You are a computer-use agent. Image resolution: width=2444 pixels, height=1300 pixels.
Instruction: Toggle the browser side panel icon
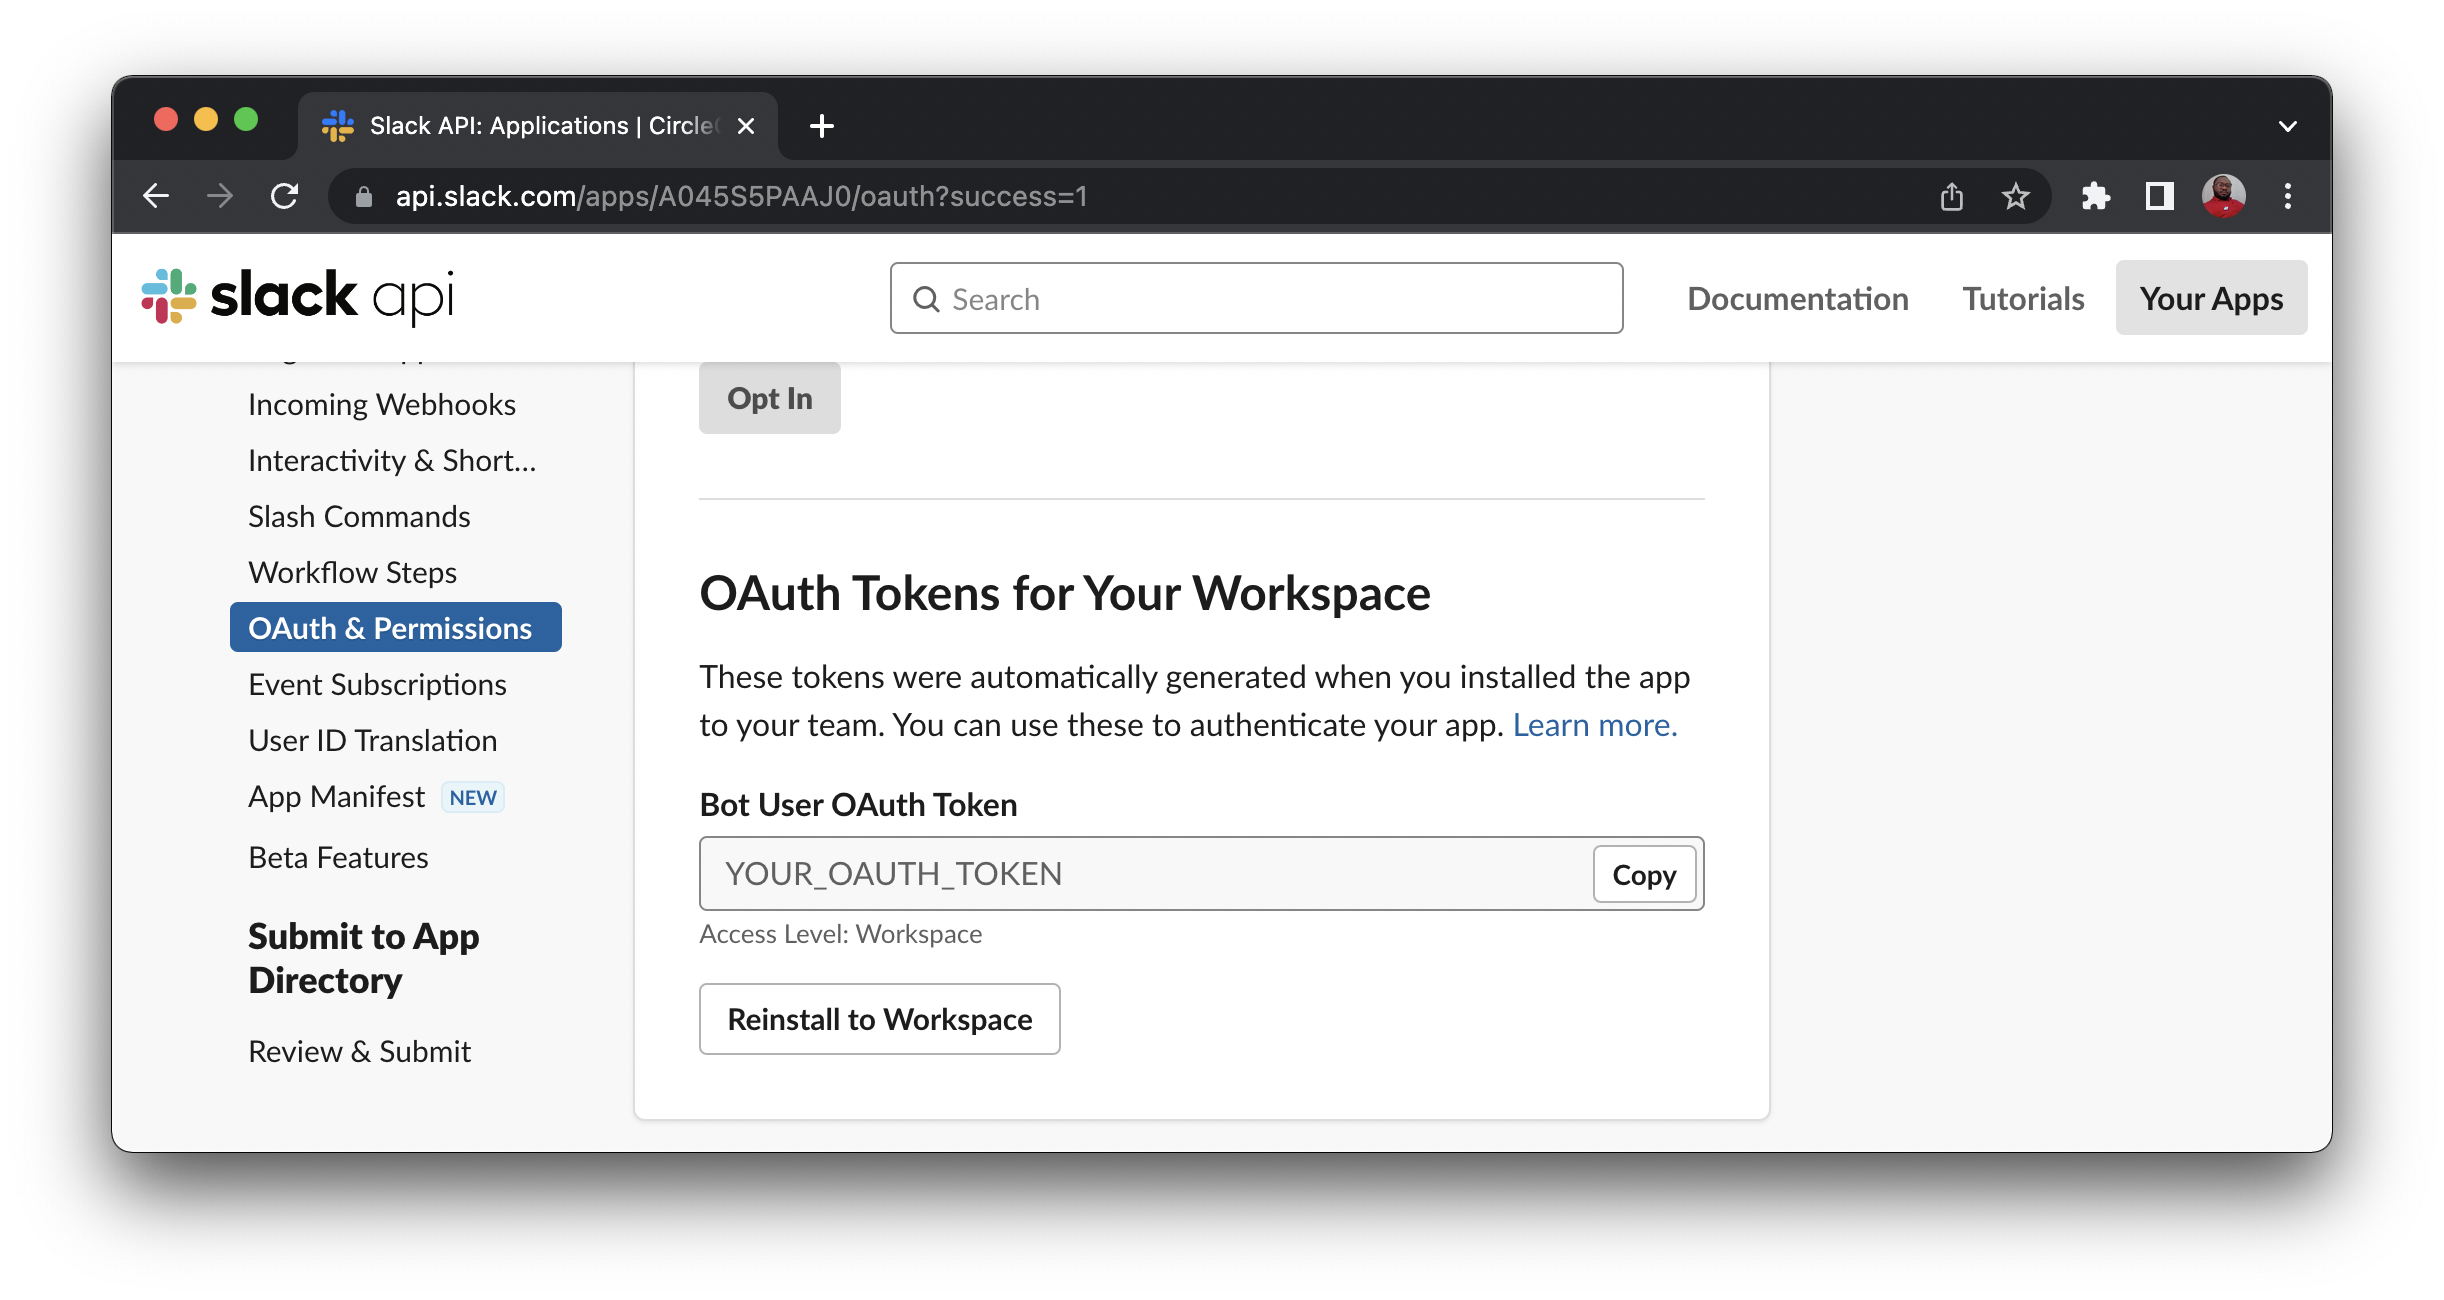coord(2159,196)
